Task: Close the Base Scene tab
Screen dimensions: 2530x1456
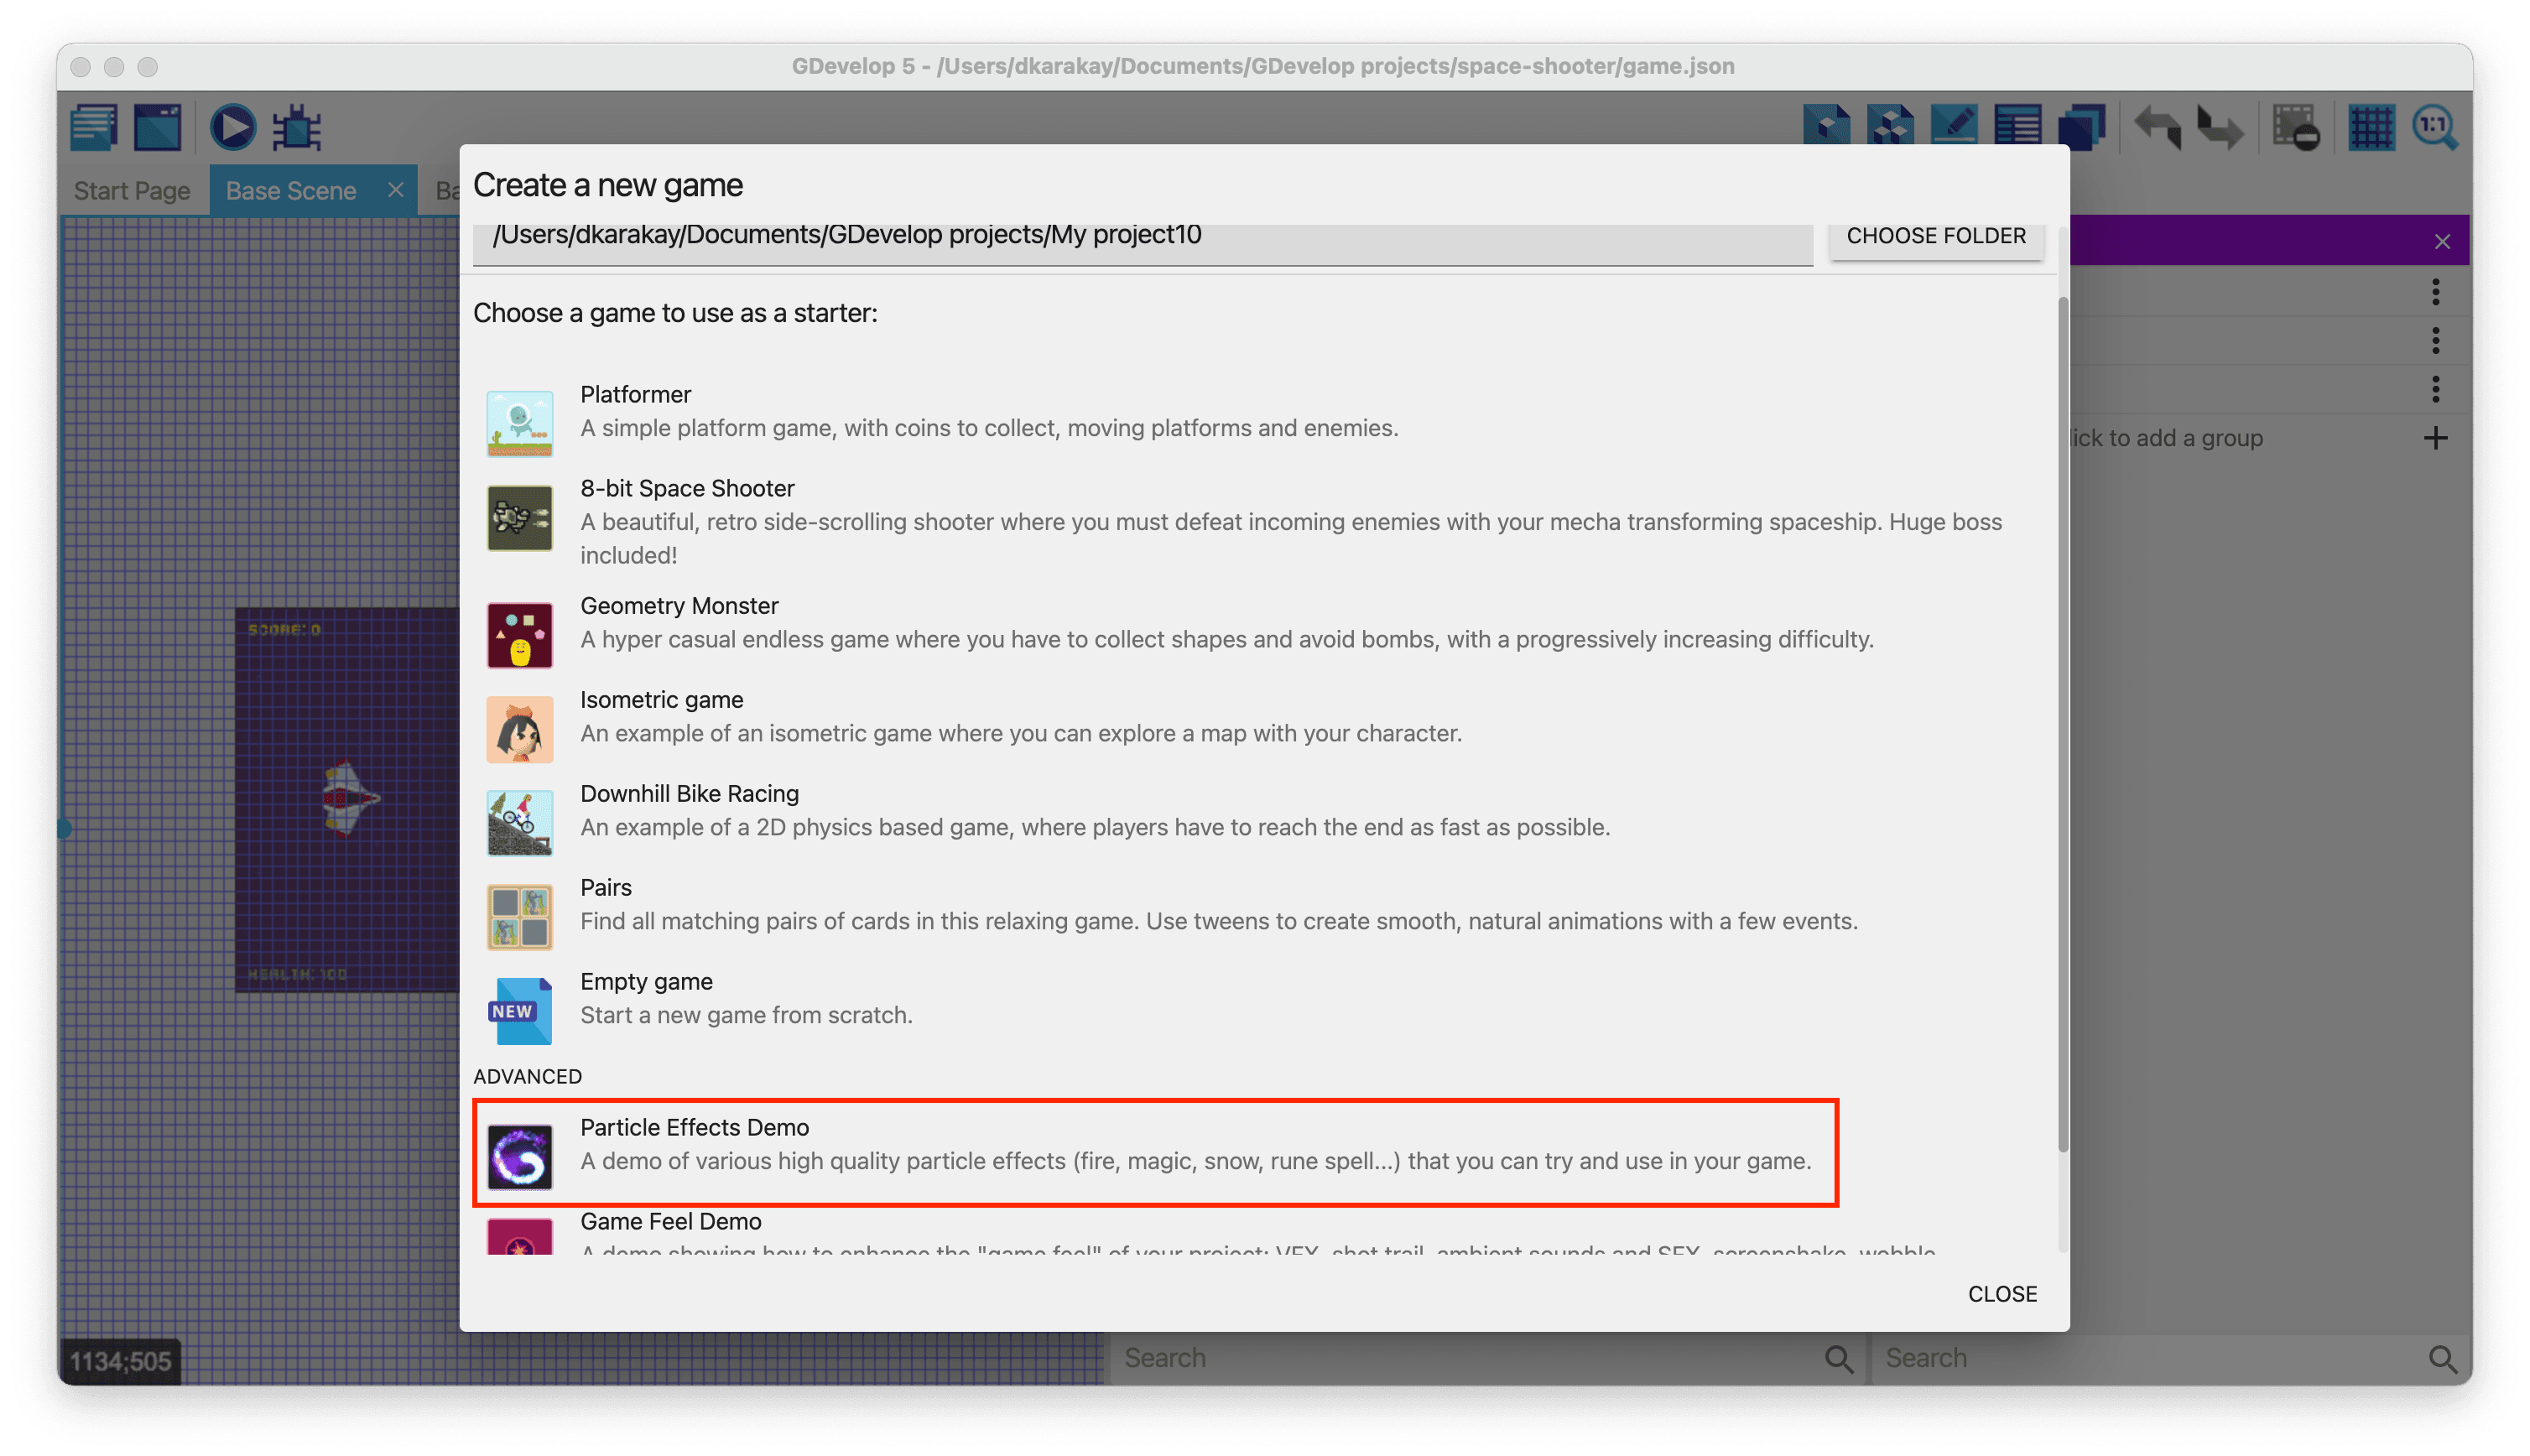Action: (396, 190)
